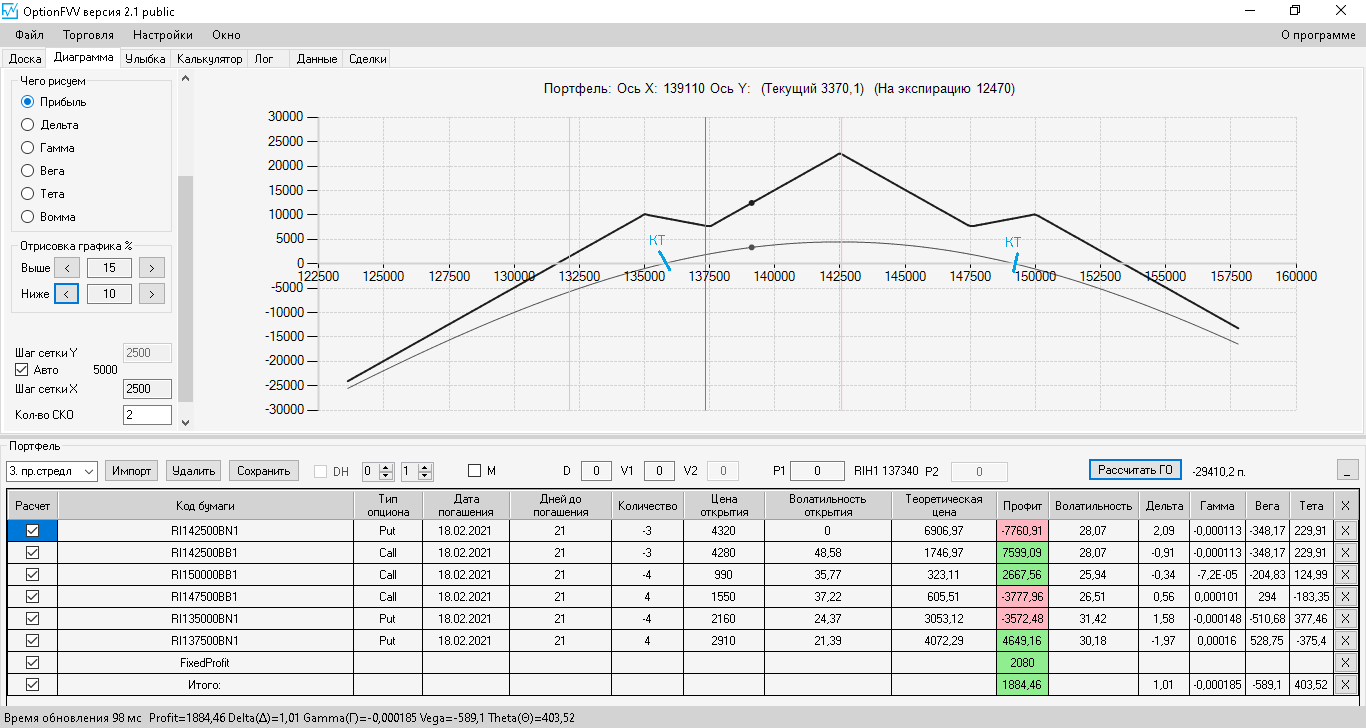Screen dimensions: 1366x728
Task: Delete the RI142500BN1 Put row
Action: point(1344,531)
